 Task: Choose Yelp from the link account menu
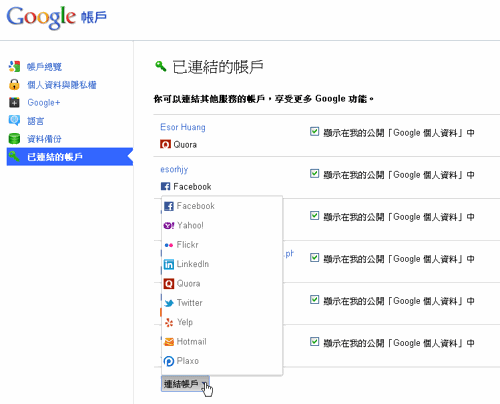point(222,322)
